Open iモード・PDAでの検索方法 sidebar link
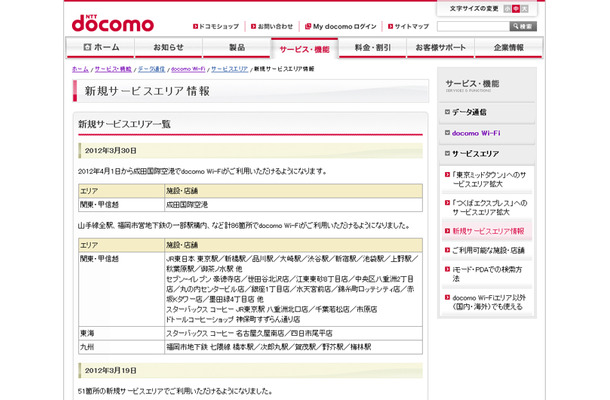The height and width of the screenshot is (400, 610). click(x=487, y=274)
